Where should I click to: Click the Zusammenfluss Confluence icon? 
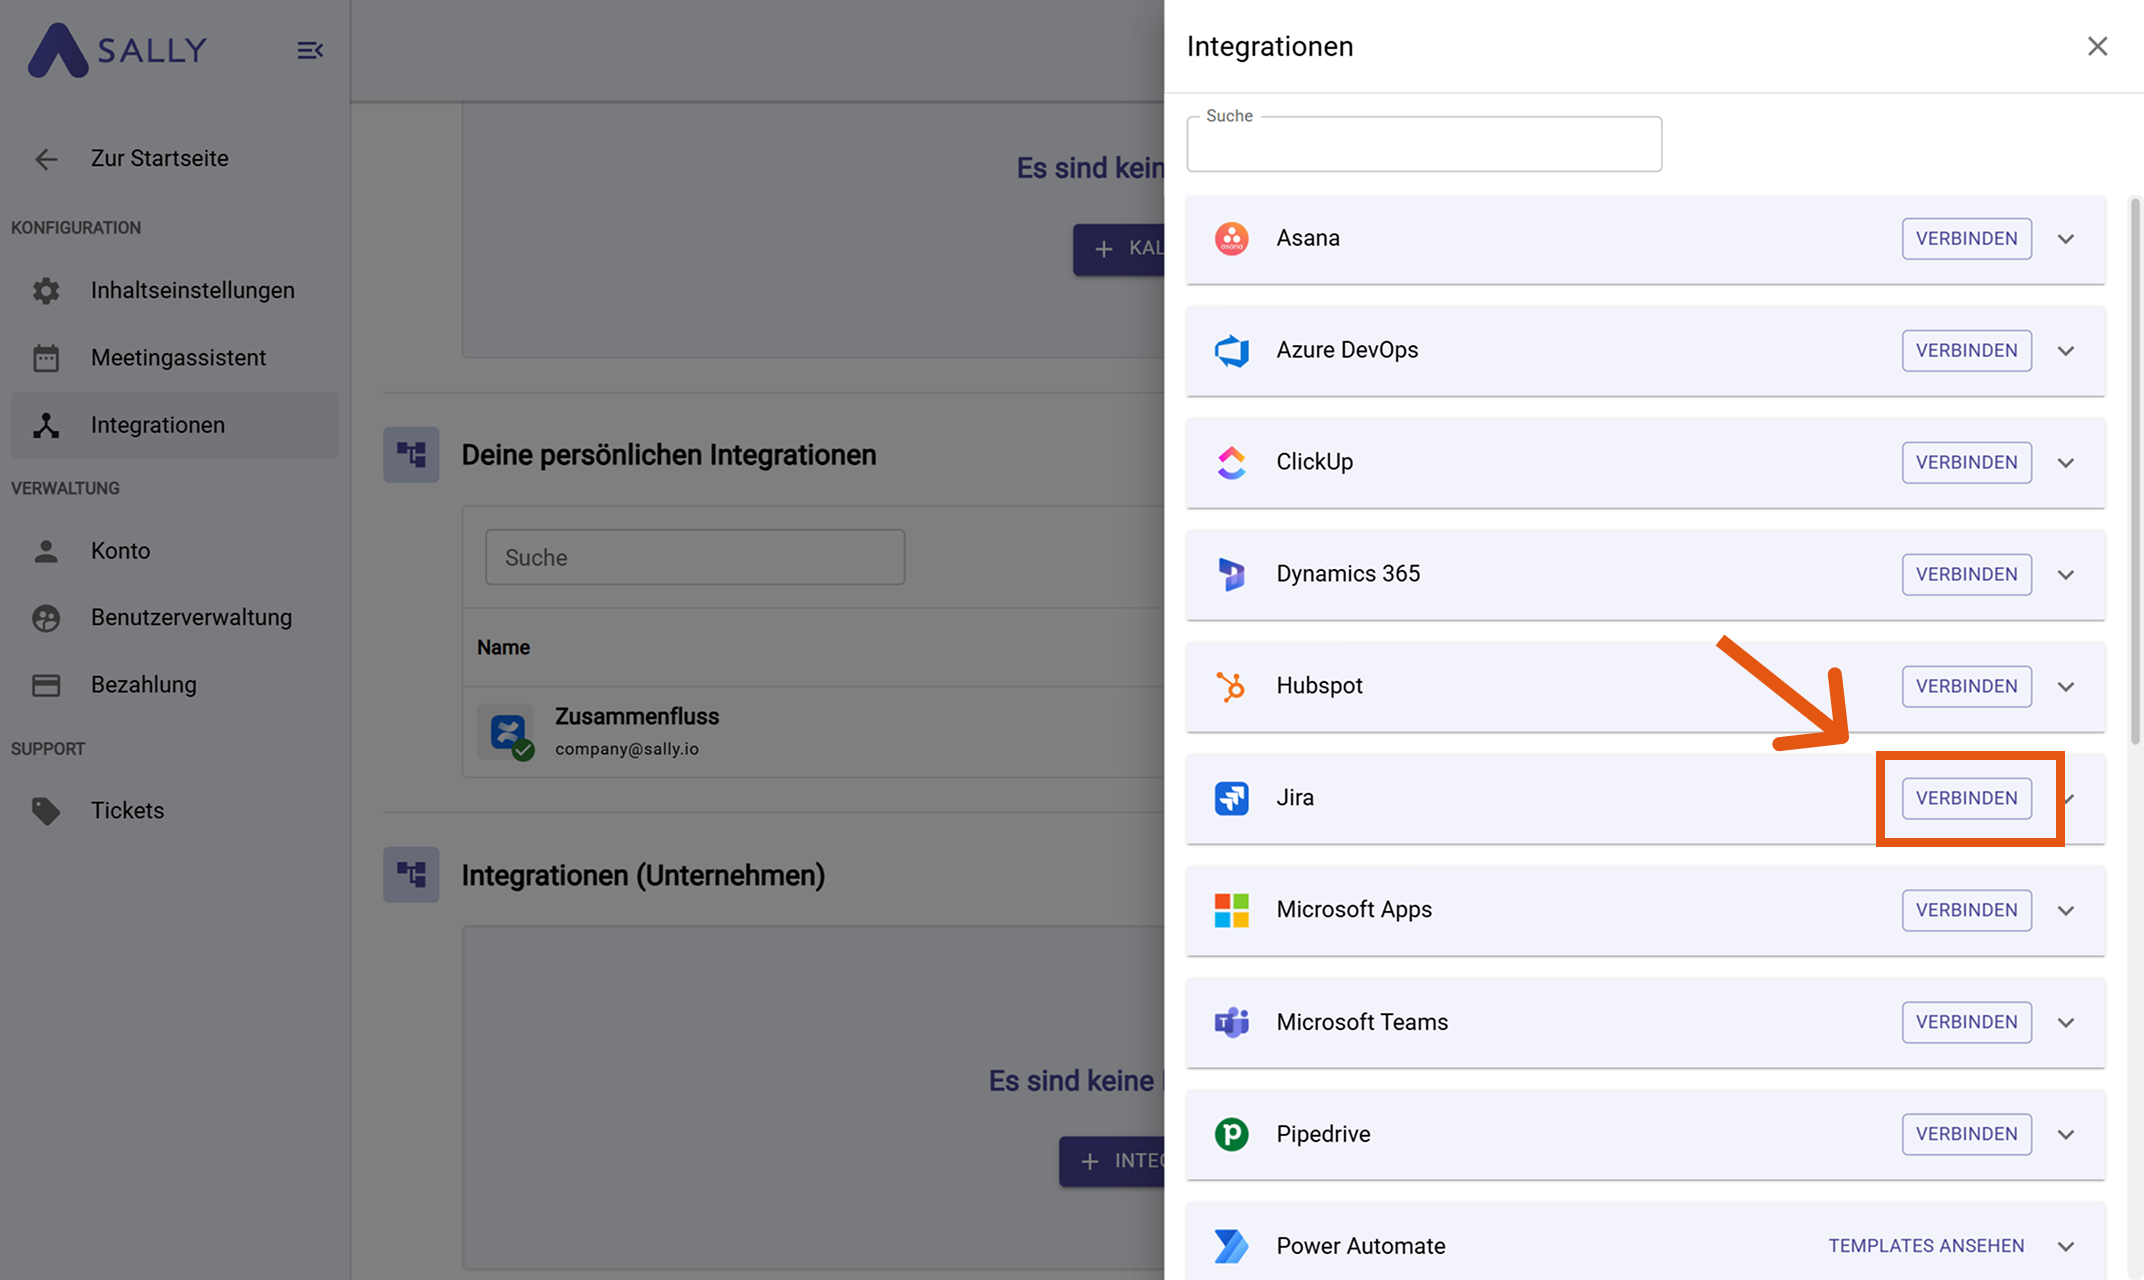tap(509, 733)
